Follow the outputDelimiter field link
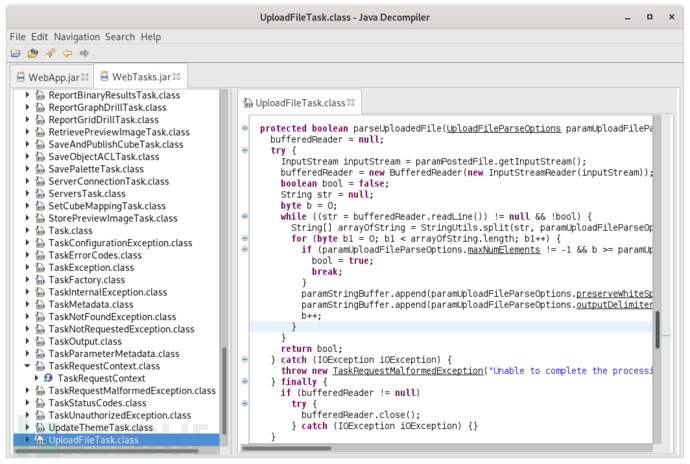Screen dimensions: 690x464 tap(614, 305)
